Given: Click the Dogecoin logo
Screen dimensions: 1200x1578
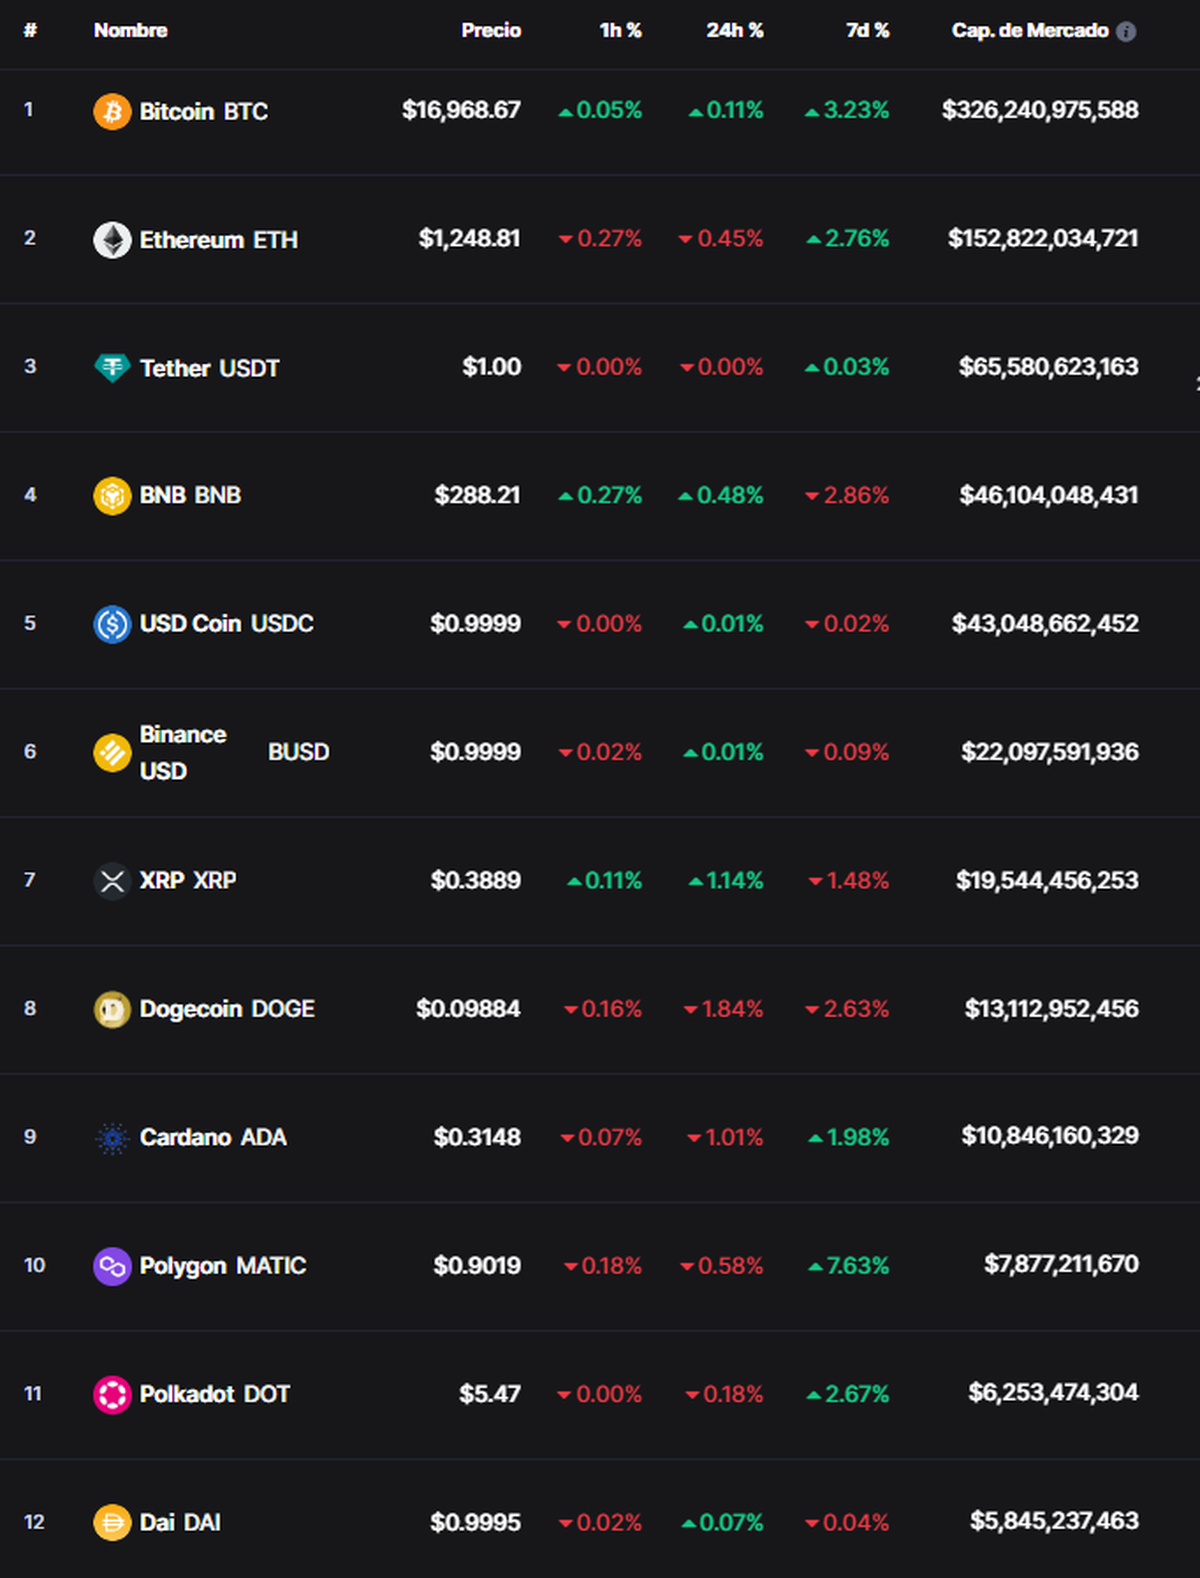Looking at the screenshot, I should point(112,1008).
